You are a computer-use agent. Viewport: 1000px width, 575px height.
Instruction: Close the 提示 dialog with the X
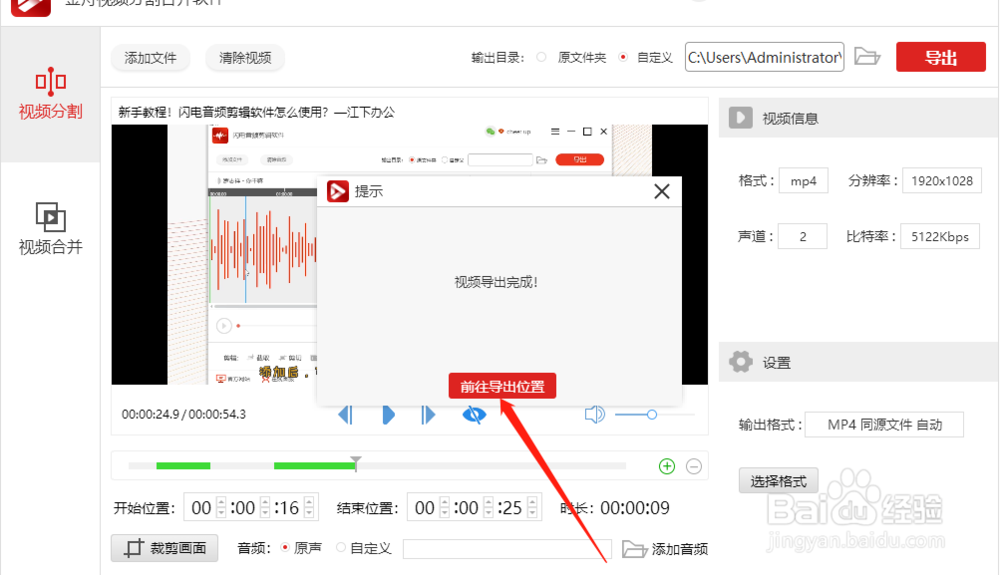[661, 191]
